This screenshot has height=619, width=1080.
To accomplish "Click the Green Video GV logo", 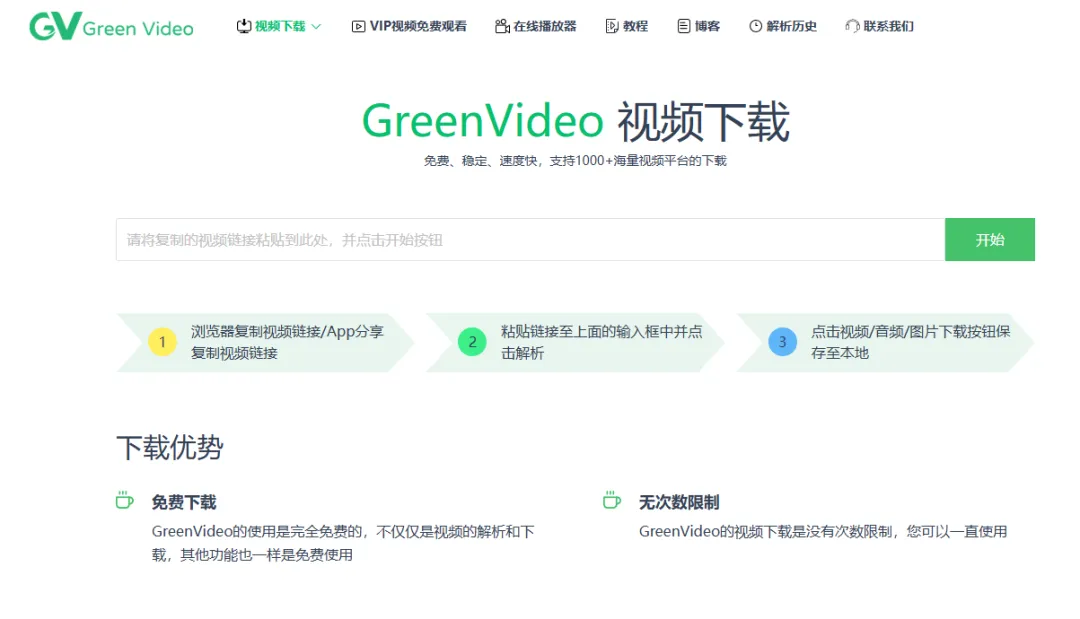I will (111, 26).
